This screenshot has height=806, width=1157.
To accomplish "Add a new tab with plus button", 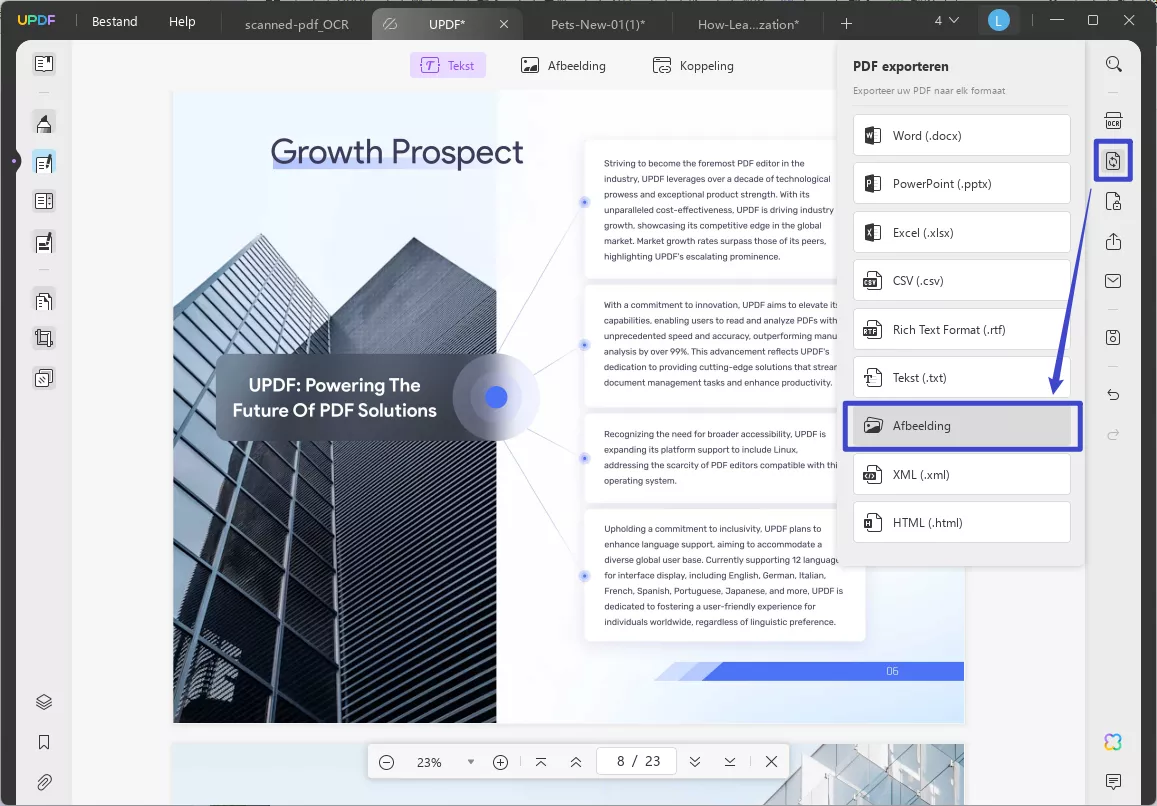I will point(846,24).
